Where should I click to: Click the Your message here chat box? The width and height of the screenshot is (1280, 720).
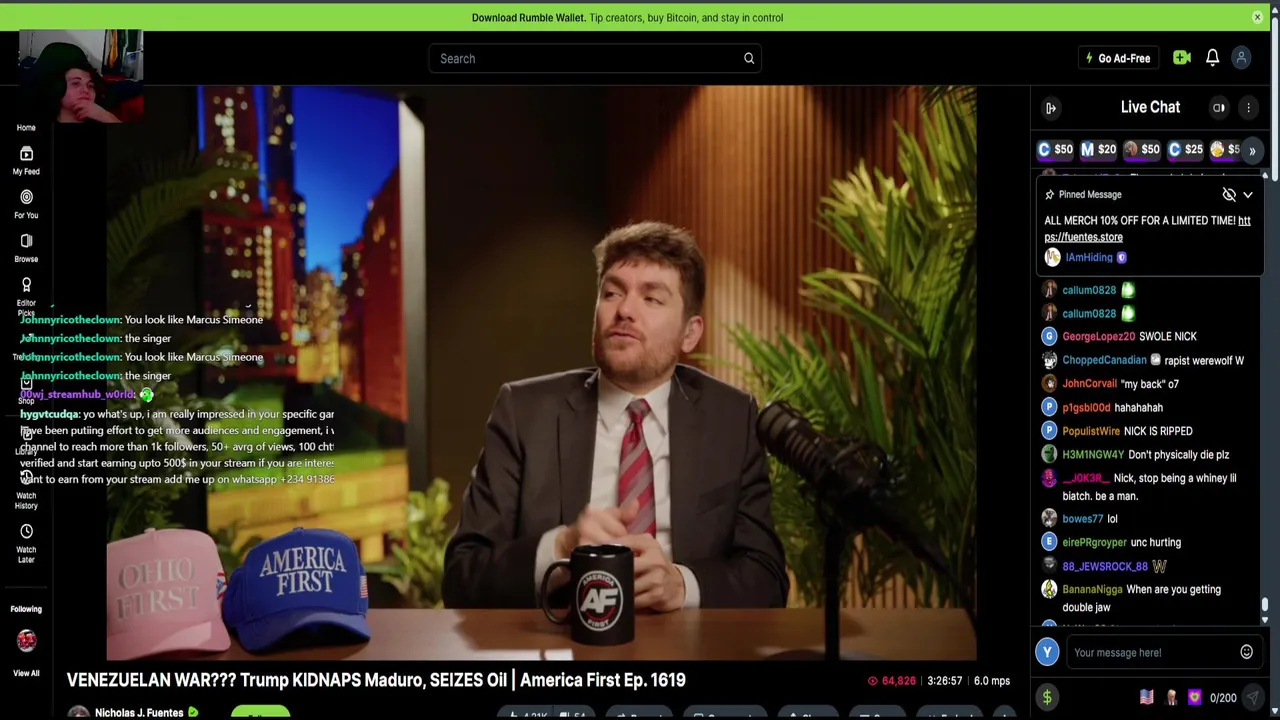pos(1150,653)
